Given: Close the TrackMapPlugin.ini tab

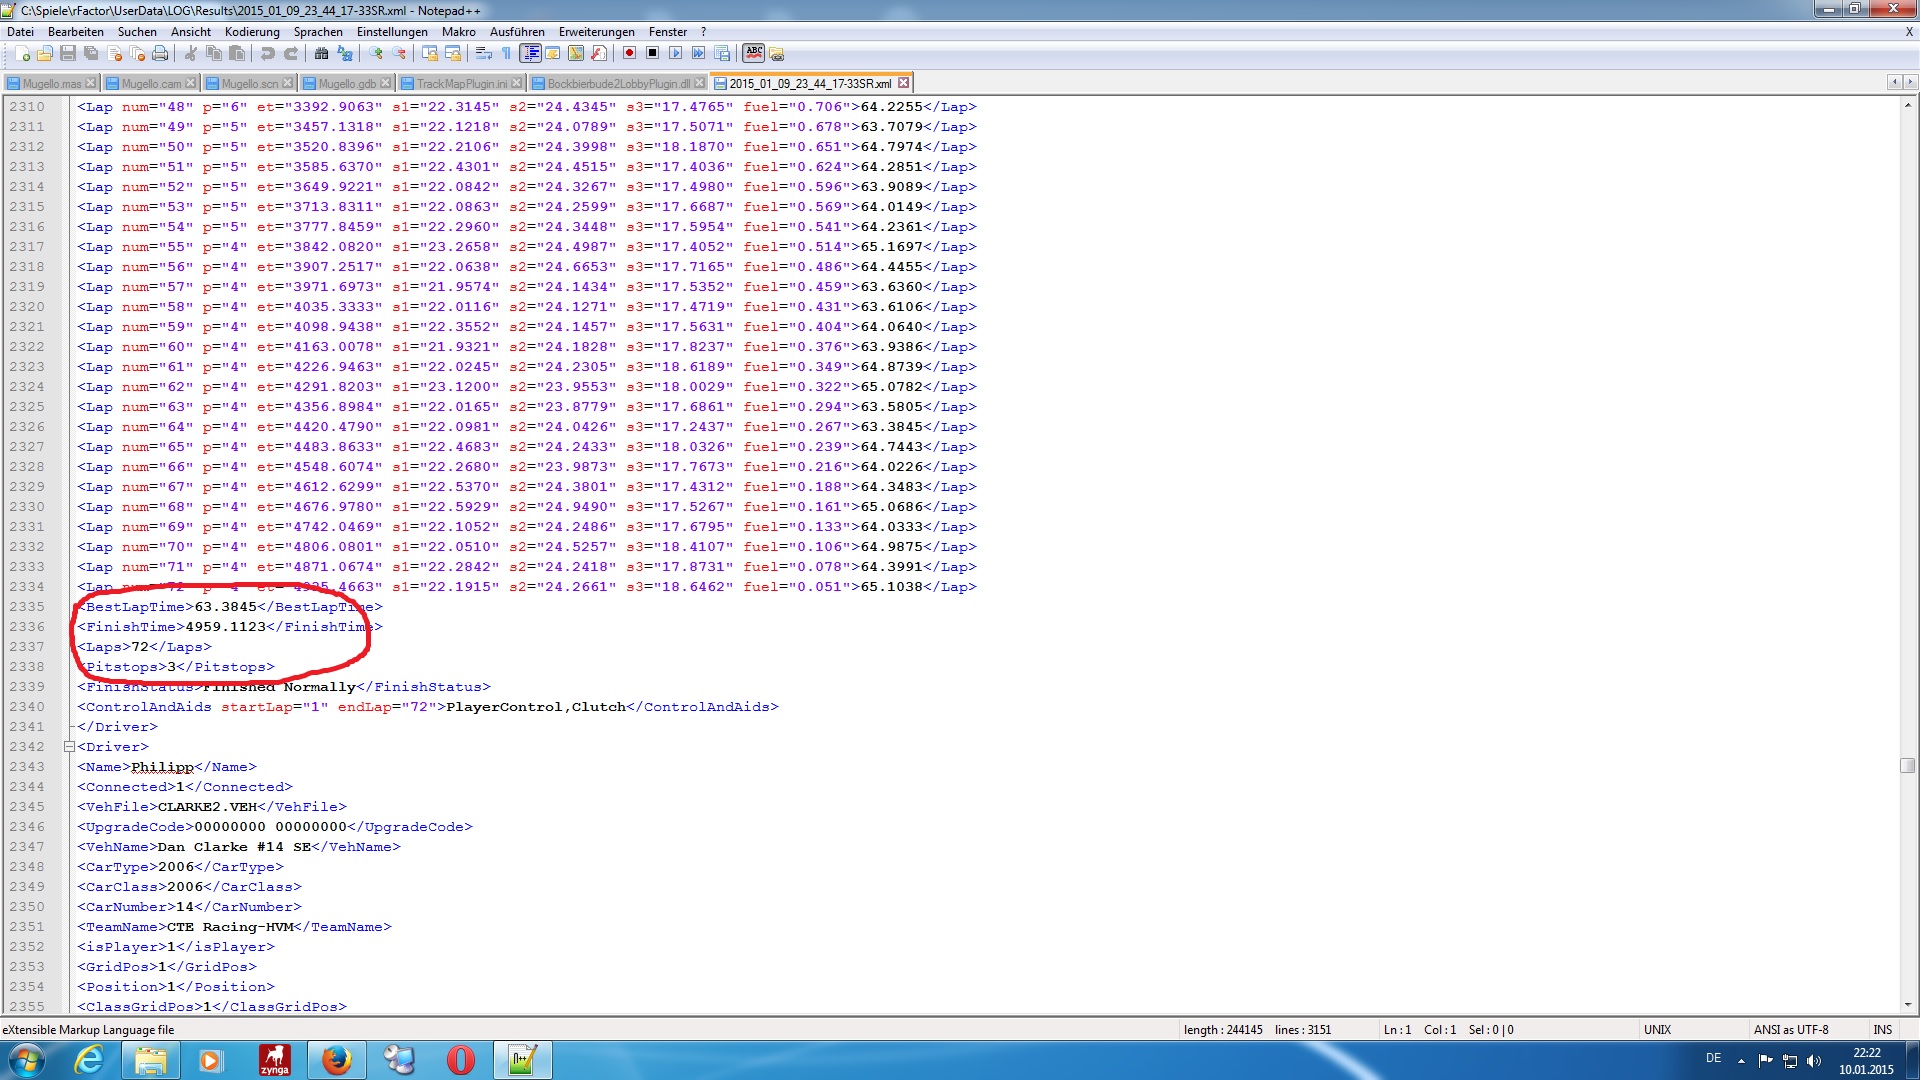Looking at the screenshot, I should 517,83.
